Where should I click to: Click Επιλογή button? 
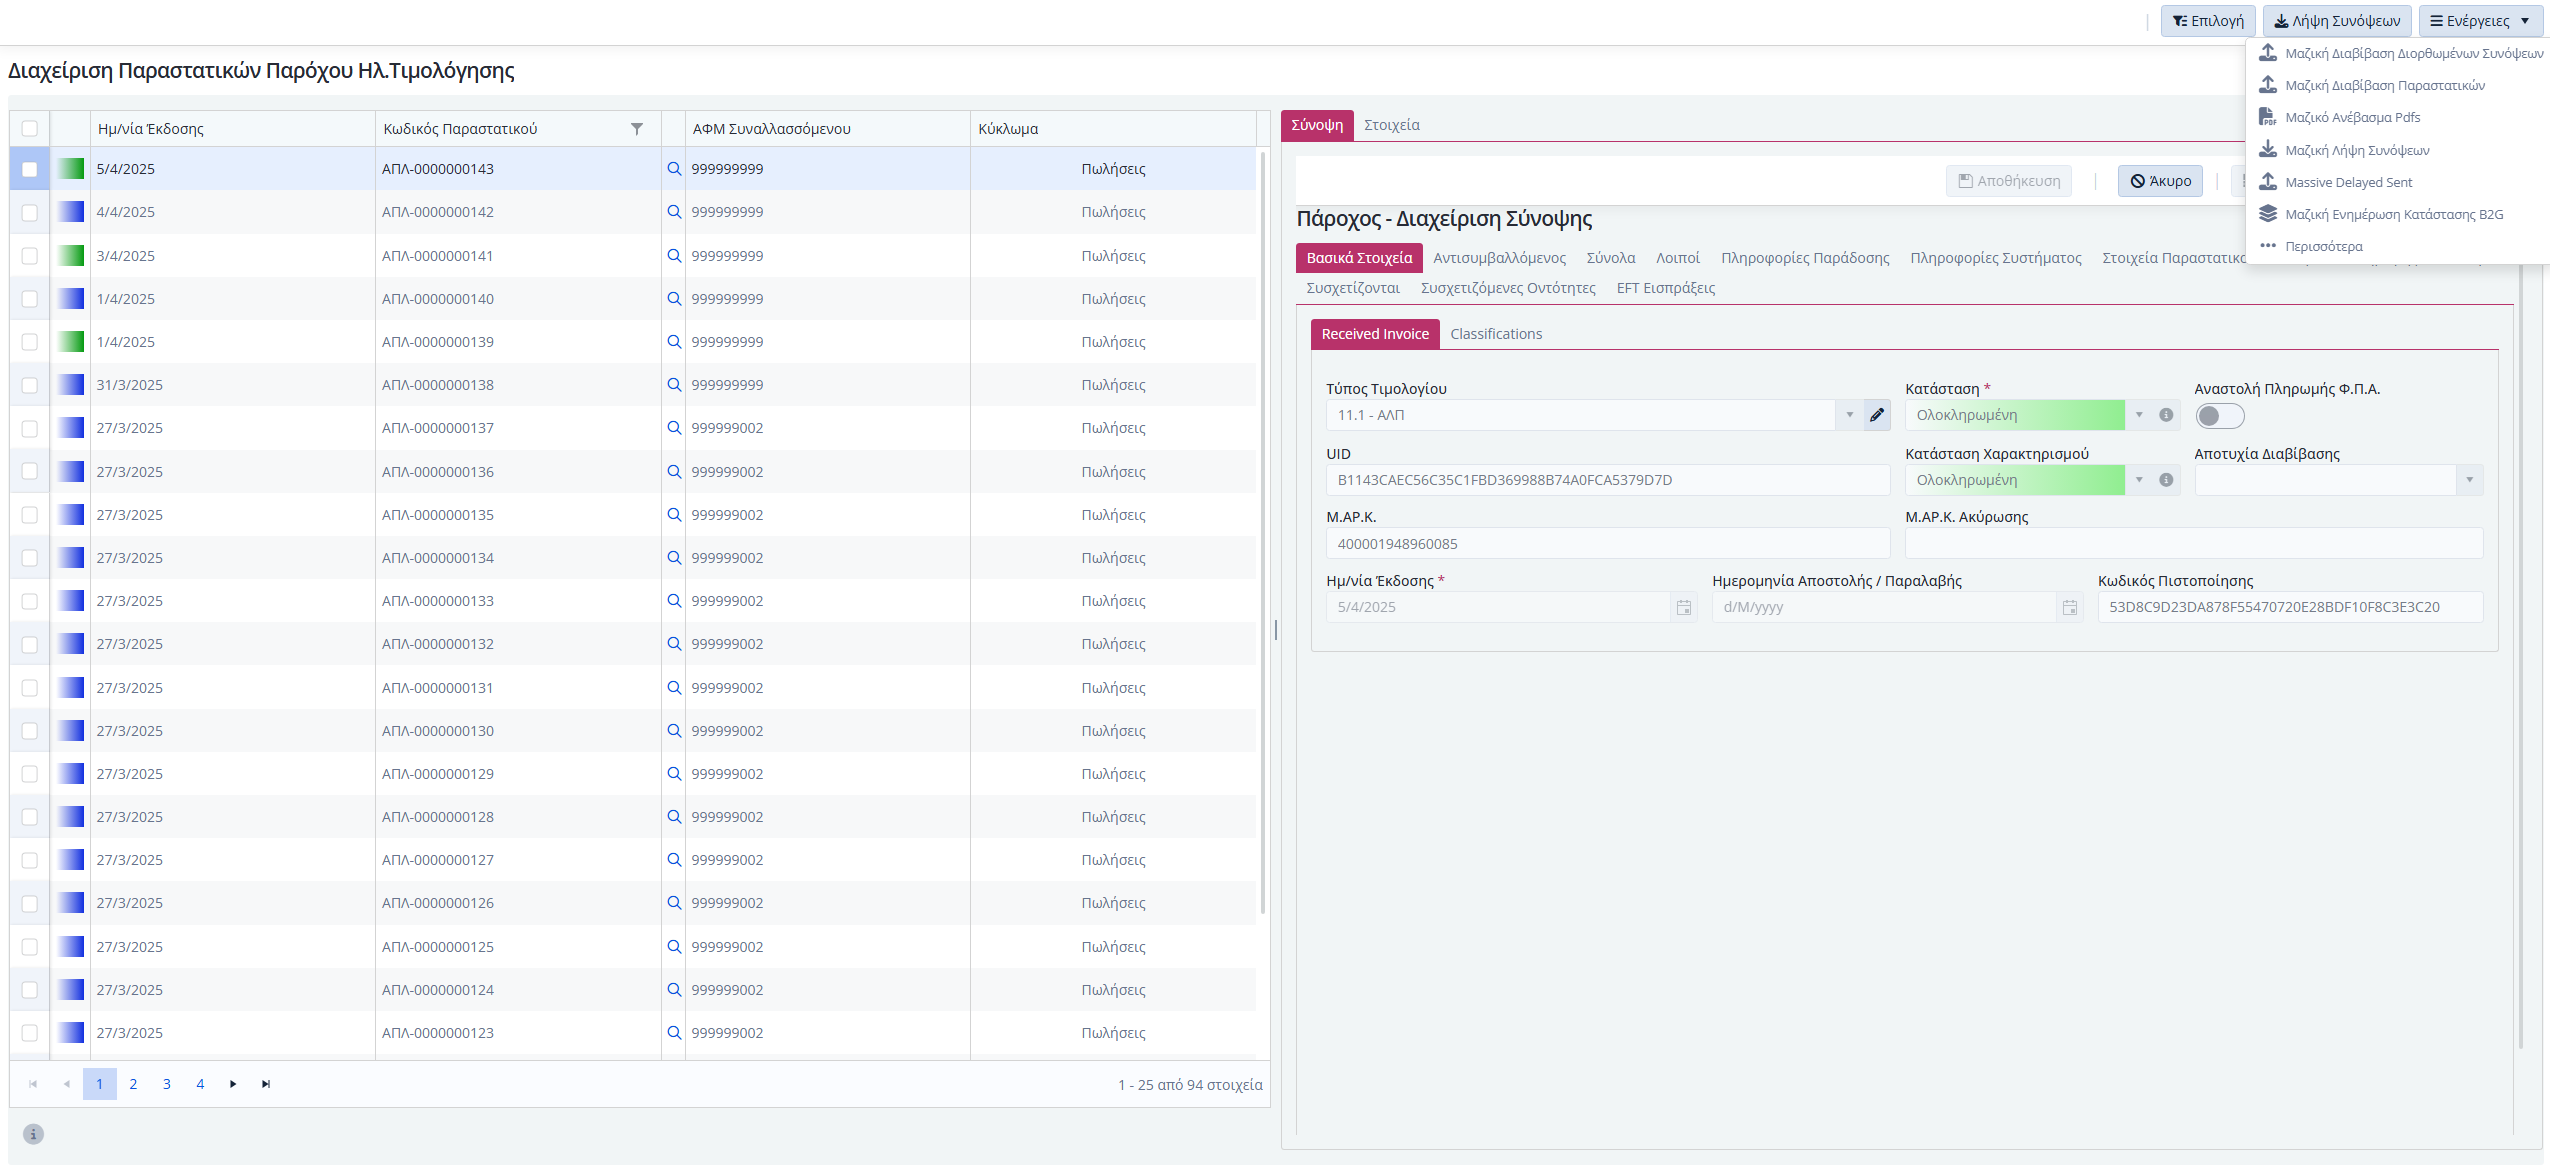point(2208,21)
